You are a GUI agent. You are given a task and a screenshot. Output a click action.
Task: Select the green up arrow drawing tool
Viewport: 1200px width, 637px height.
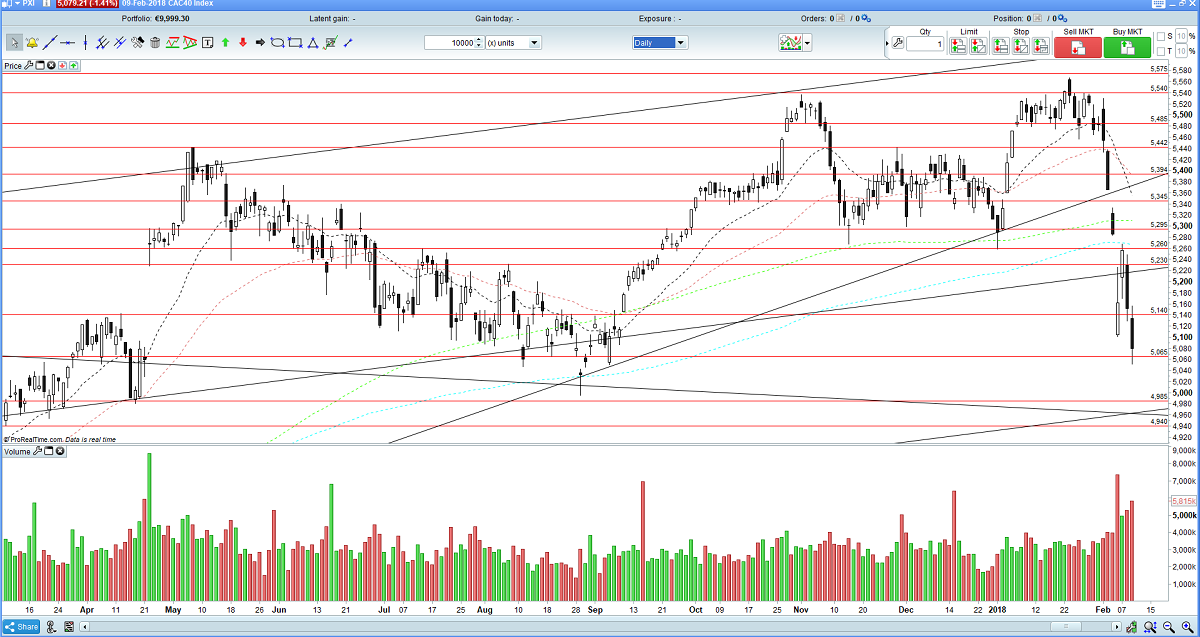click(225, 42)
